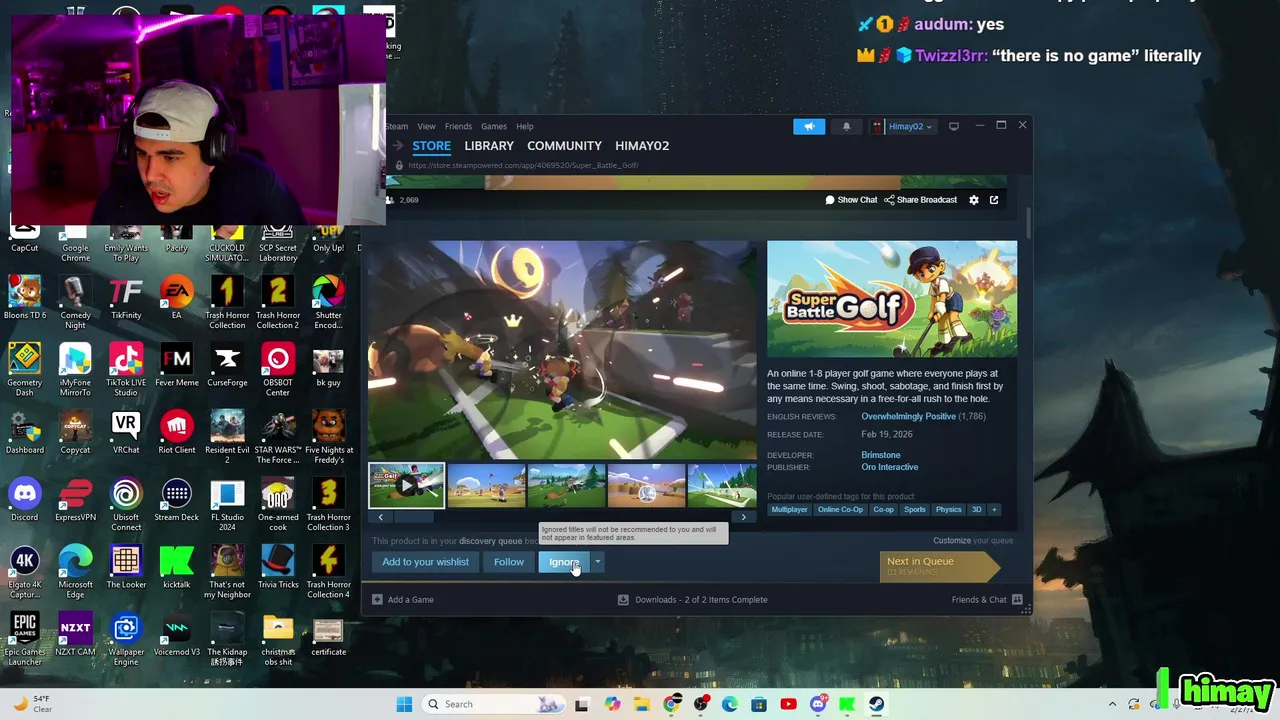Open the Bloons TD 6 desktop icon
The width and height of the screenshot is (1280, 720).
pos(25,297)
